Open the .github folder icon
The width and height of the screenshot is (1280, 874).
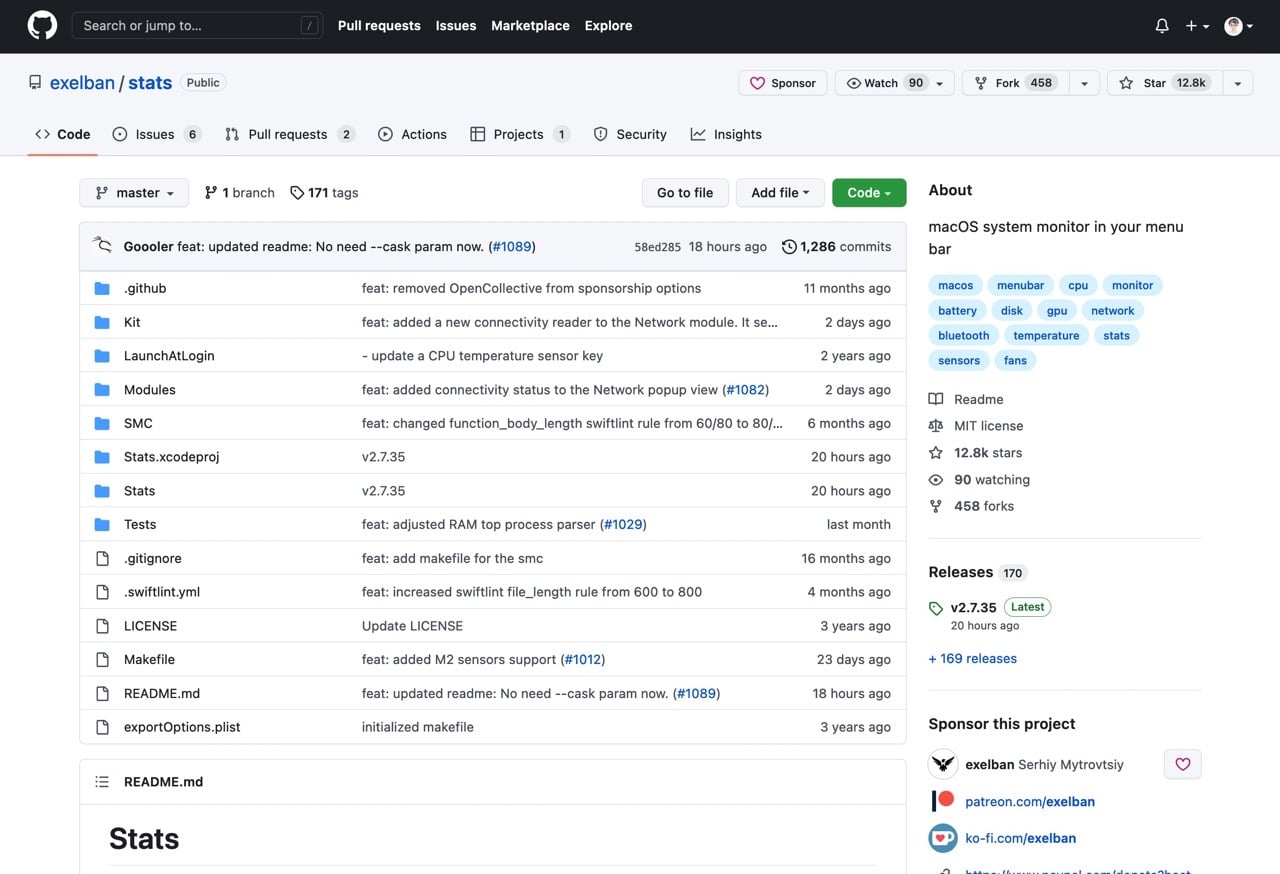point(102,288)
